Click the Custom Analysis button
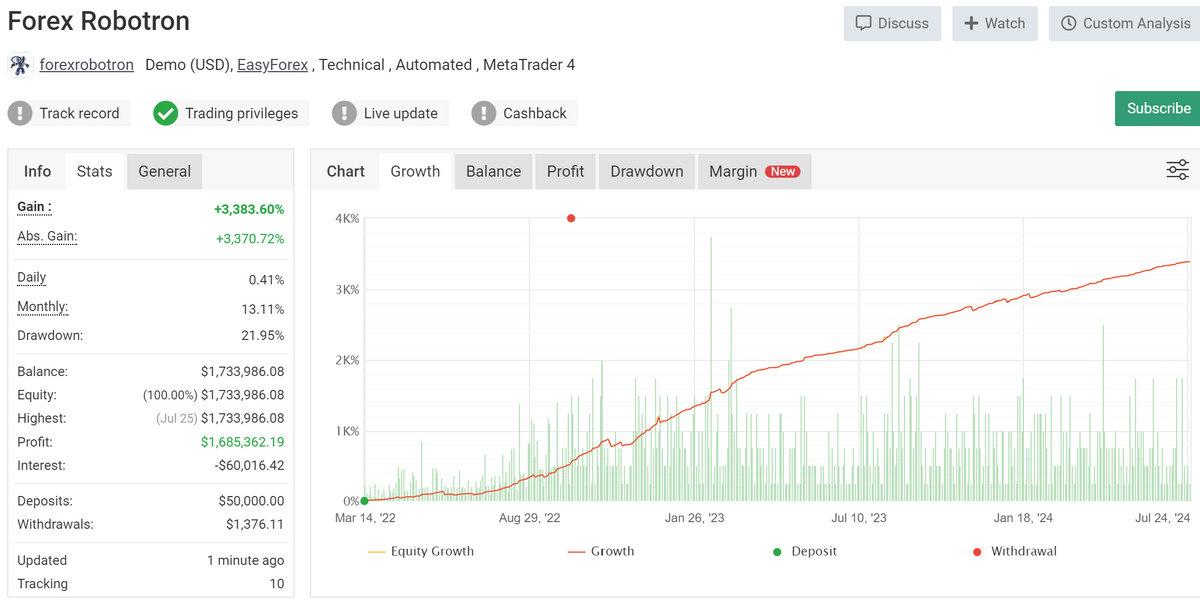Image resolution: width=1200 pixels, height=601 pixels. (x=1124, y=23)
